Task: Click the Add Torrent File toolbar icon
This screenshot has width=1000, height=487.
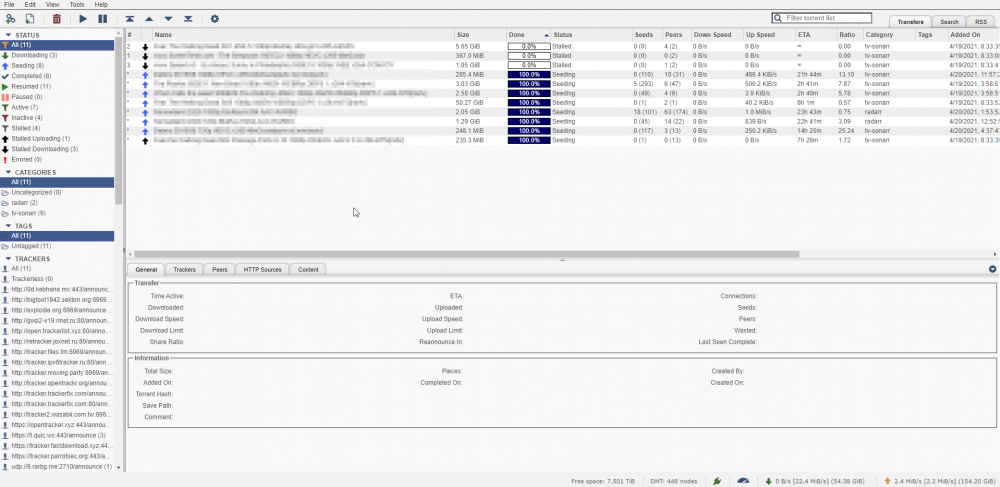Action: pos(29,19)
